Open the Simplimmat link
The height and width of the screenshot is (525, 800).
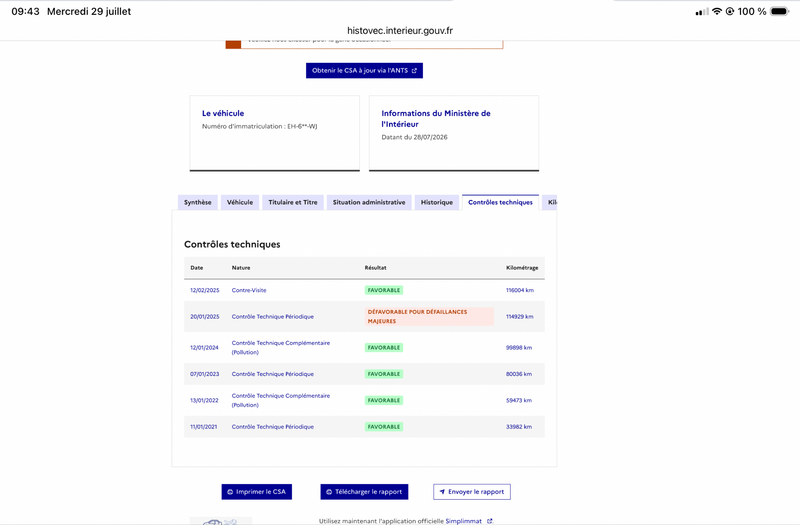pyautogui.click(x=463, y=521)
